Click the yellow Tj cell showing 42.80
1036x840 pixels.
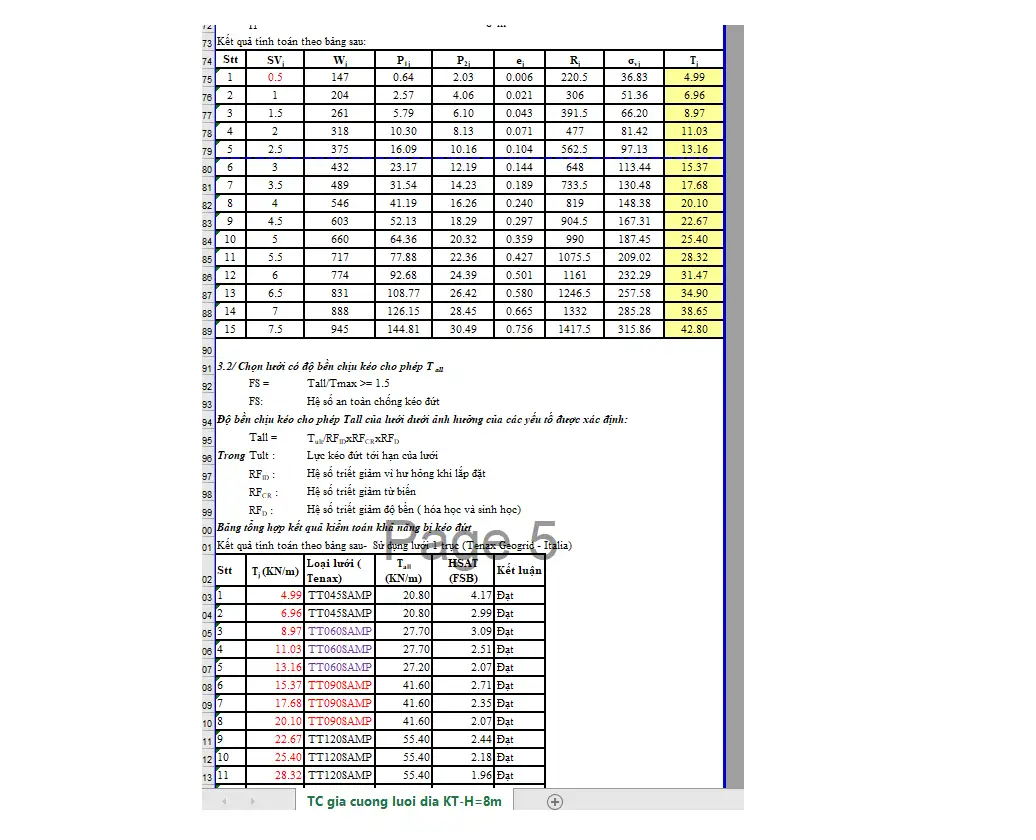point(694,329)
